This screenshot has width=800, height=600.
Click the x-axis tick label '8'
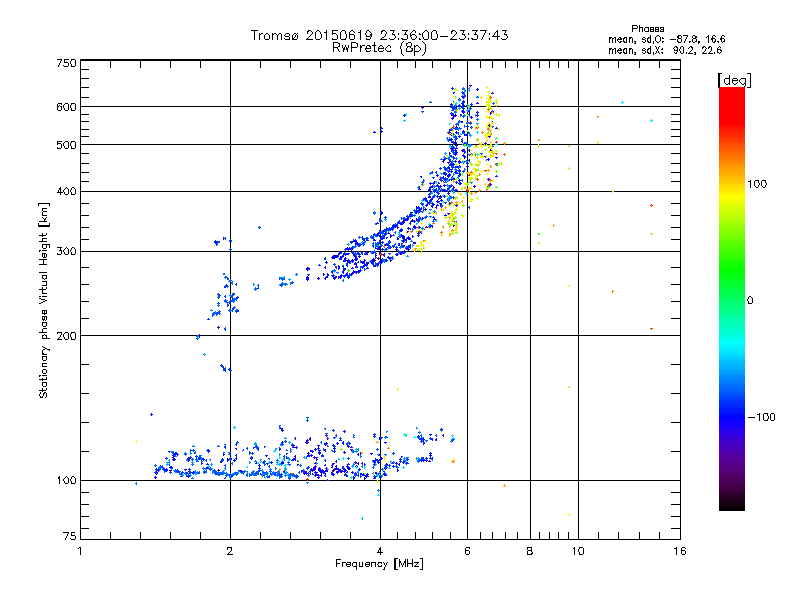(x=530, y=551)
